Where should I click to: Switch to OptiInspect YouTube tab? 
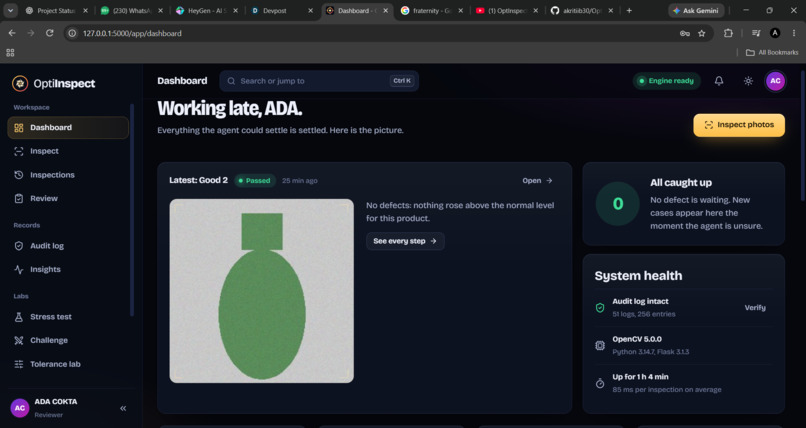[506, 10]
